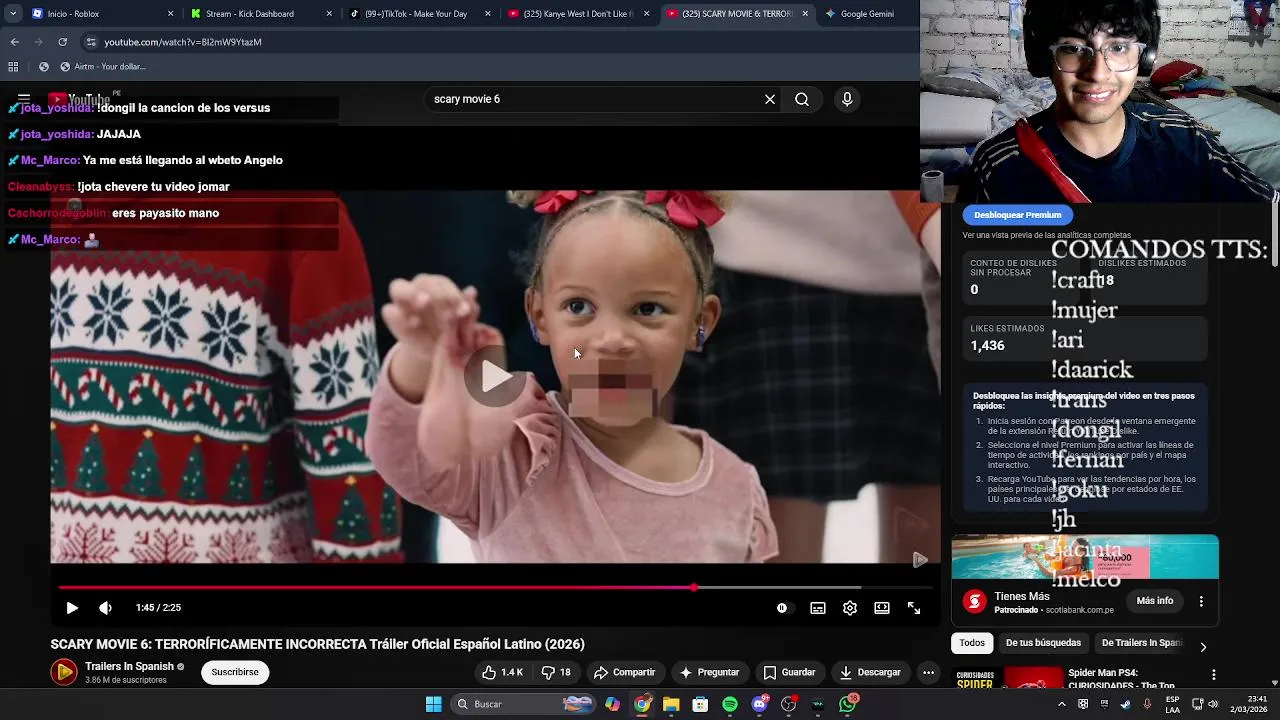Open the player settings gear
This screenshot has width=1280, height=720.
(x=850, y=608)
